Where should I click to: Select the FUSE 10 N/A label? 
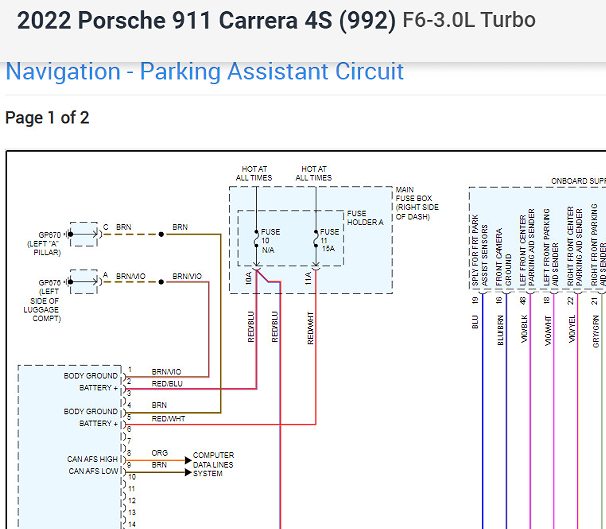pyautogui.click(x=270, y=241)
